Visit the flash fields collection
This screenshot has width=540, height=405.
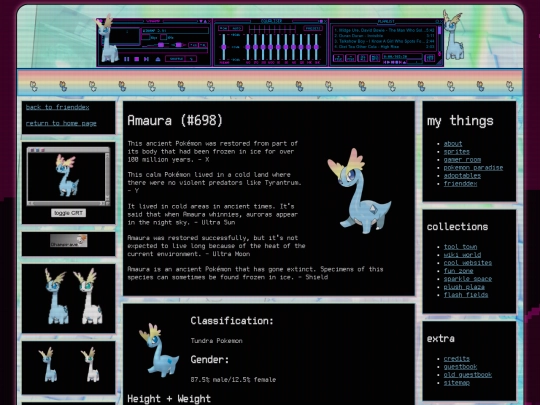click(466, 294)
